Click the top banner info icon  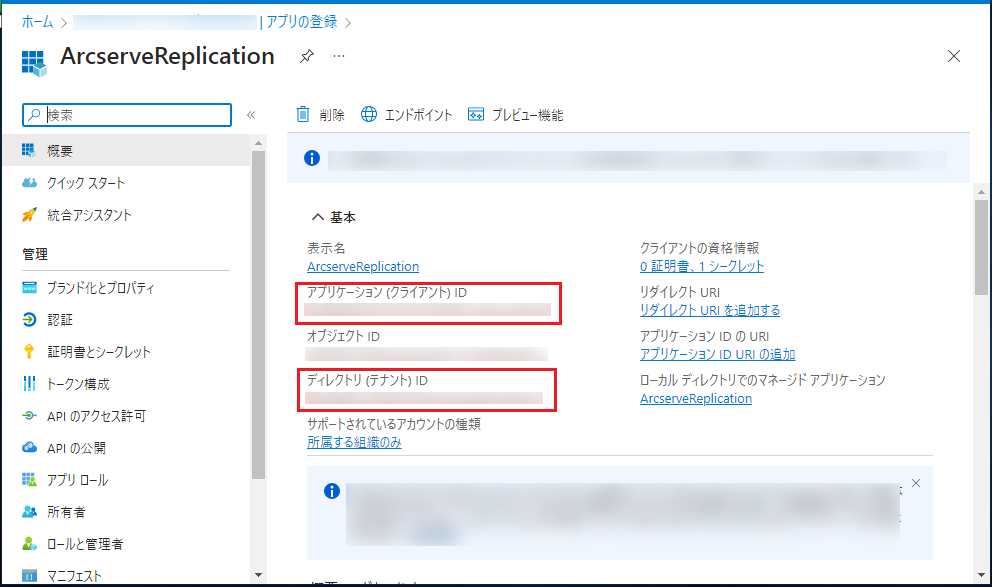pos(312,158)
